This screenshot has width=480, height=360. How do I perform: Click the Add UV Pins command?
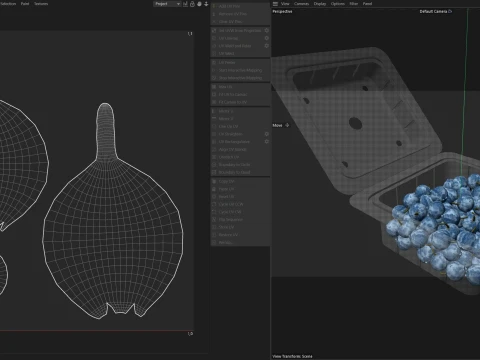(240, 6)
